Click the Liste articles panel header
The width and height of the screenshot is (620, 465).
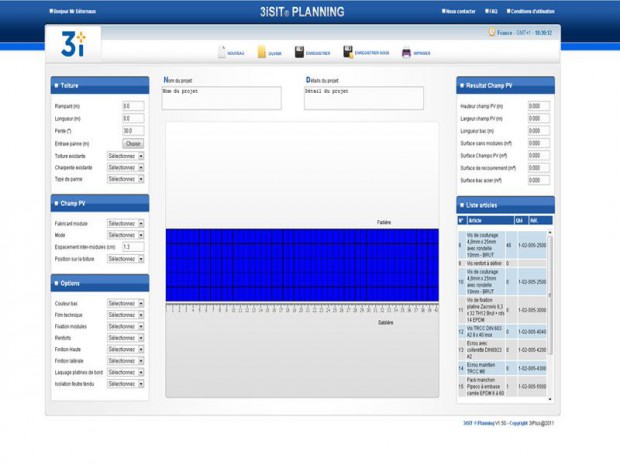click(505, 205)
